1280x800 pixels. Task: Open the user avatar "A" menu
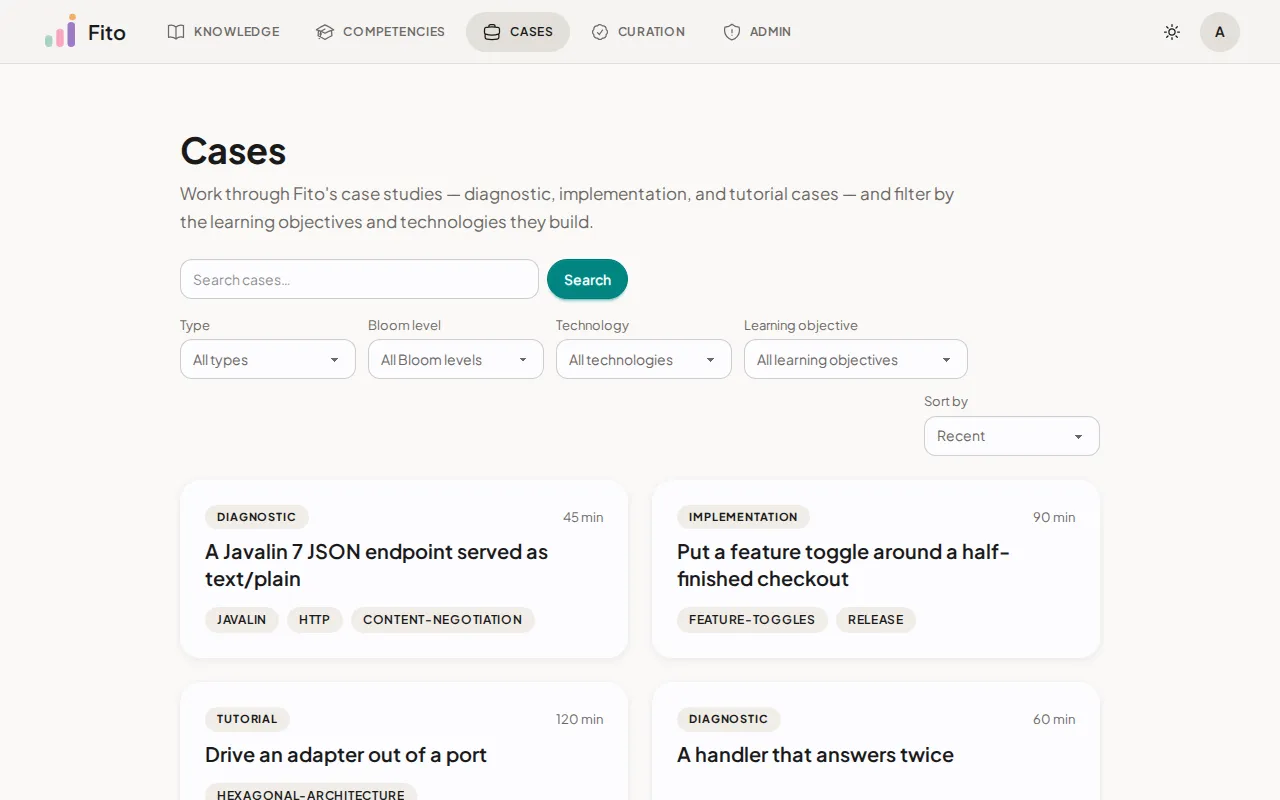(x=1220, y=32)
